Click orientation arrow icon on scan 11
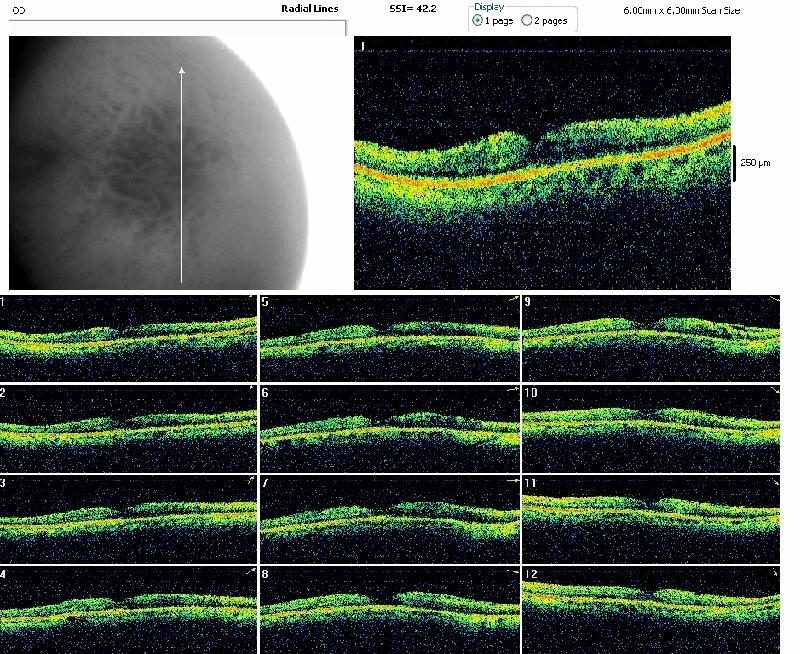This screenshot has height=654, width=800. 774,481
